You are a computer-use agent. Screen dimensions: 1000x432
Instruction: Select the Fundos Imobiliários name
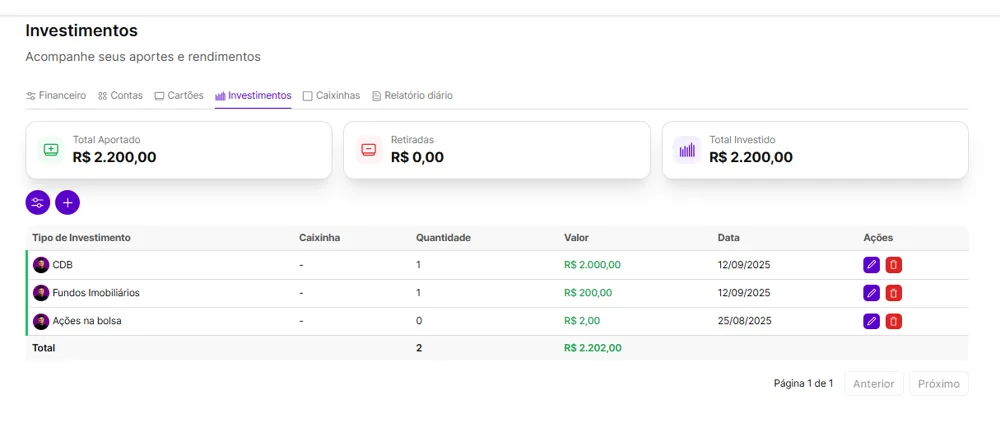pos(96,293)
